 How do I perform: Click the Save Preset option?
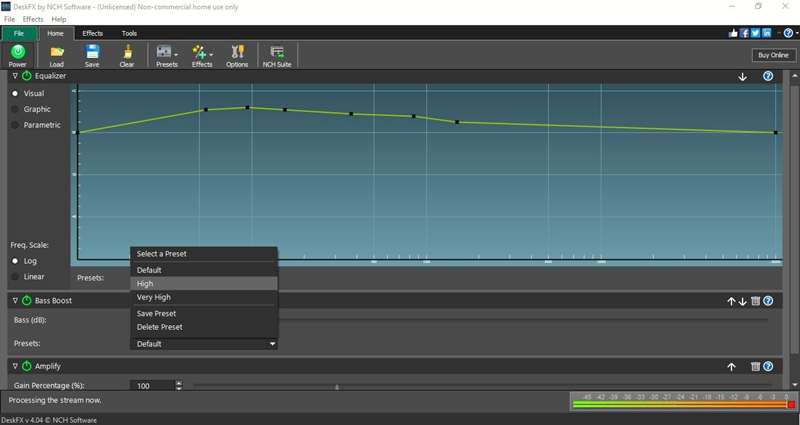204,313
